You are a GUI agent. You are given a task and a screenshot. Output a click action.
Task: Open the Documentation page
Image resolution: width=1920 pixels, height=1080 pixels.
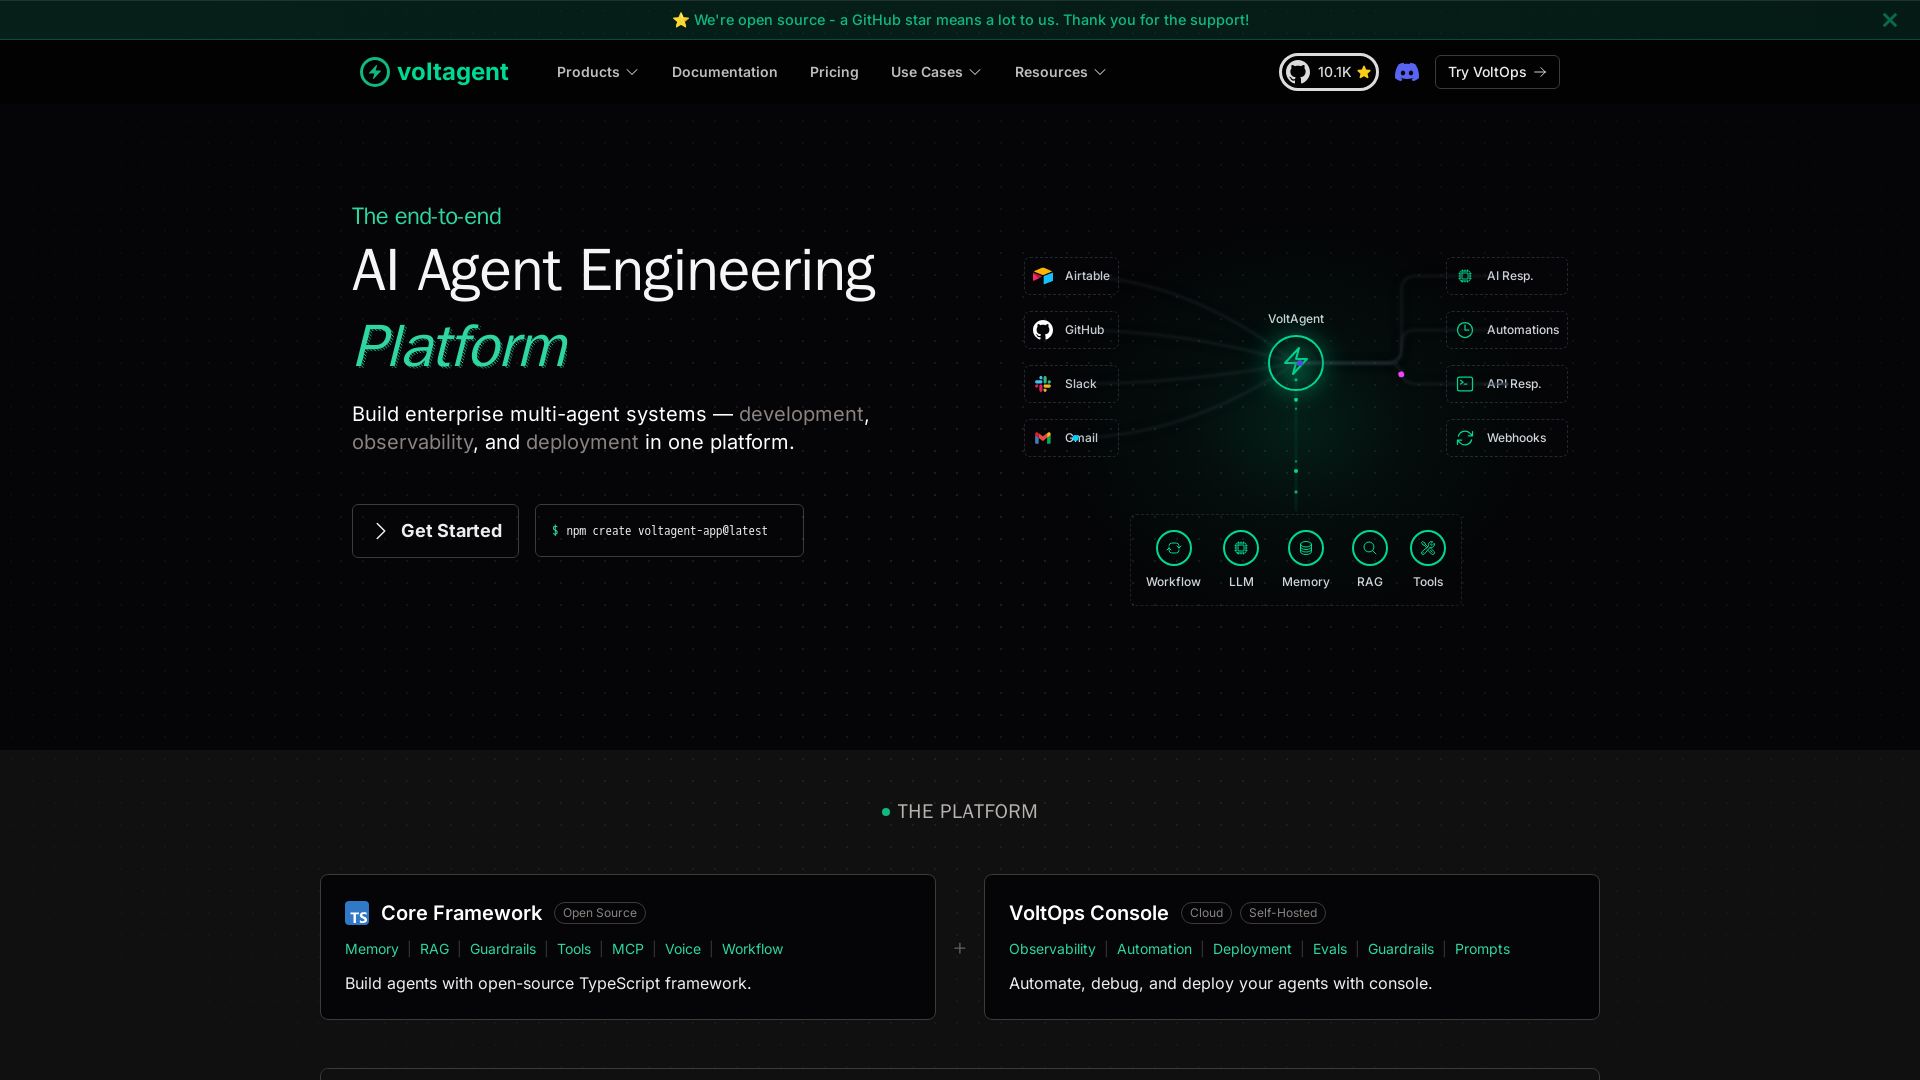click(725, 72)
